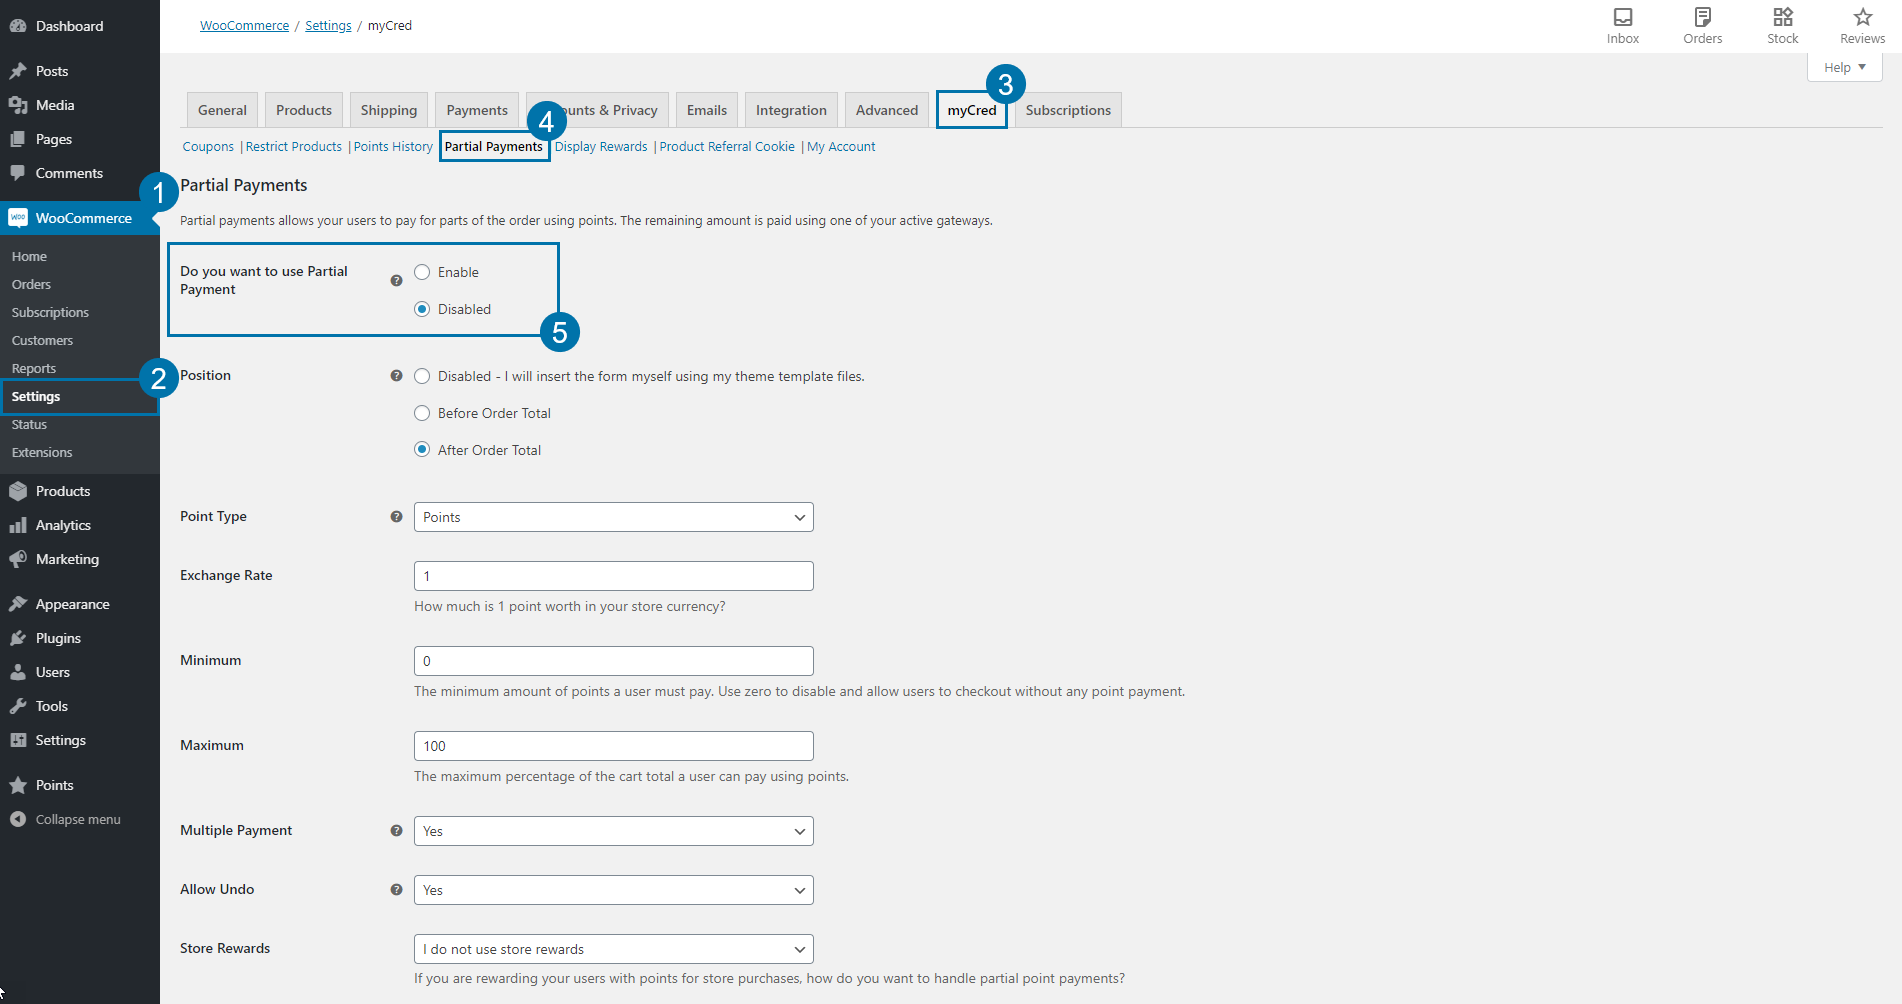The height and width of the screenshot is (1004, 1902).
Task: Open Customers under WooCommerce submenu
Action: point(42,341)
